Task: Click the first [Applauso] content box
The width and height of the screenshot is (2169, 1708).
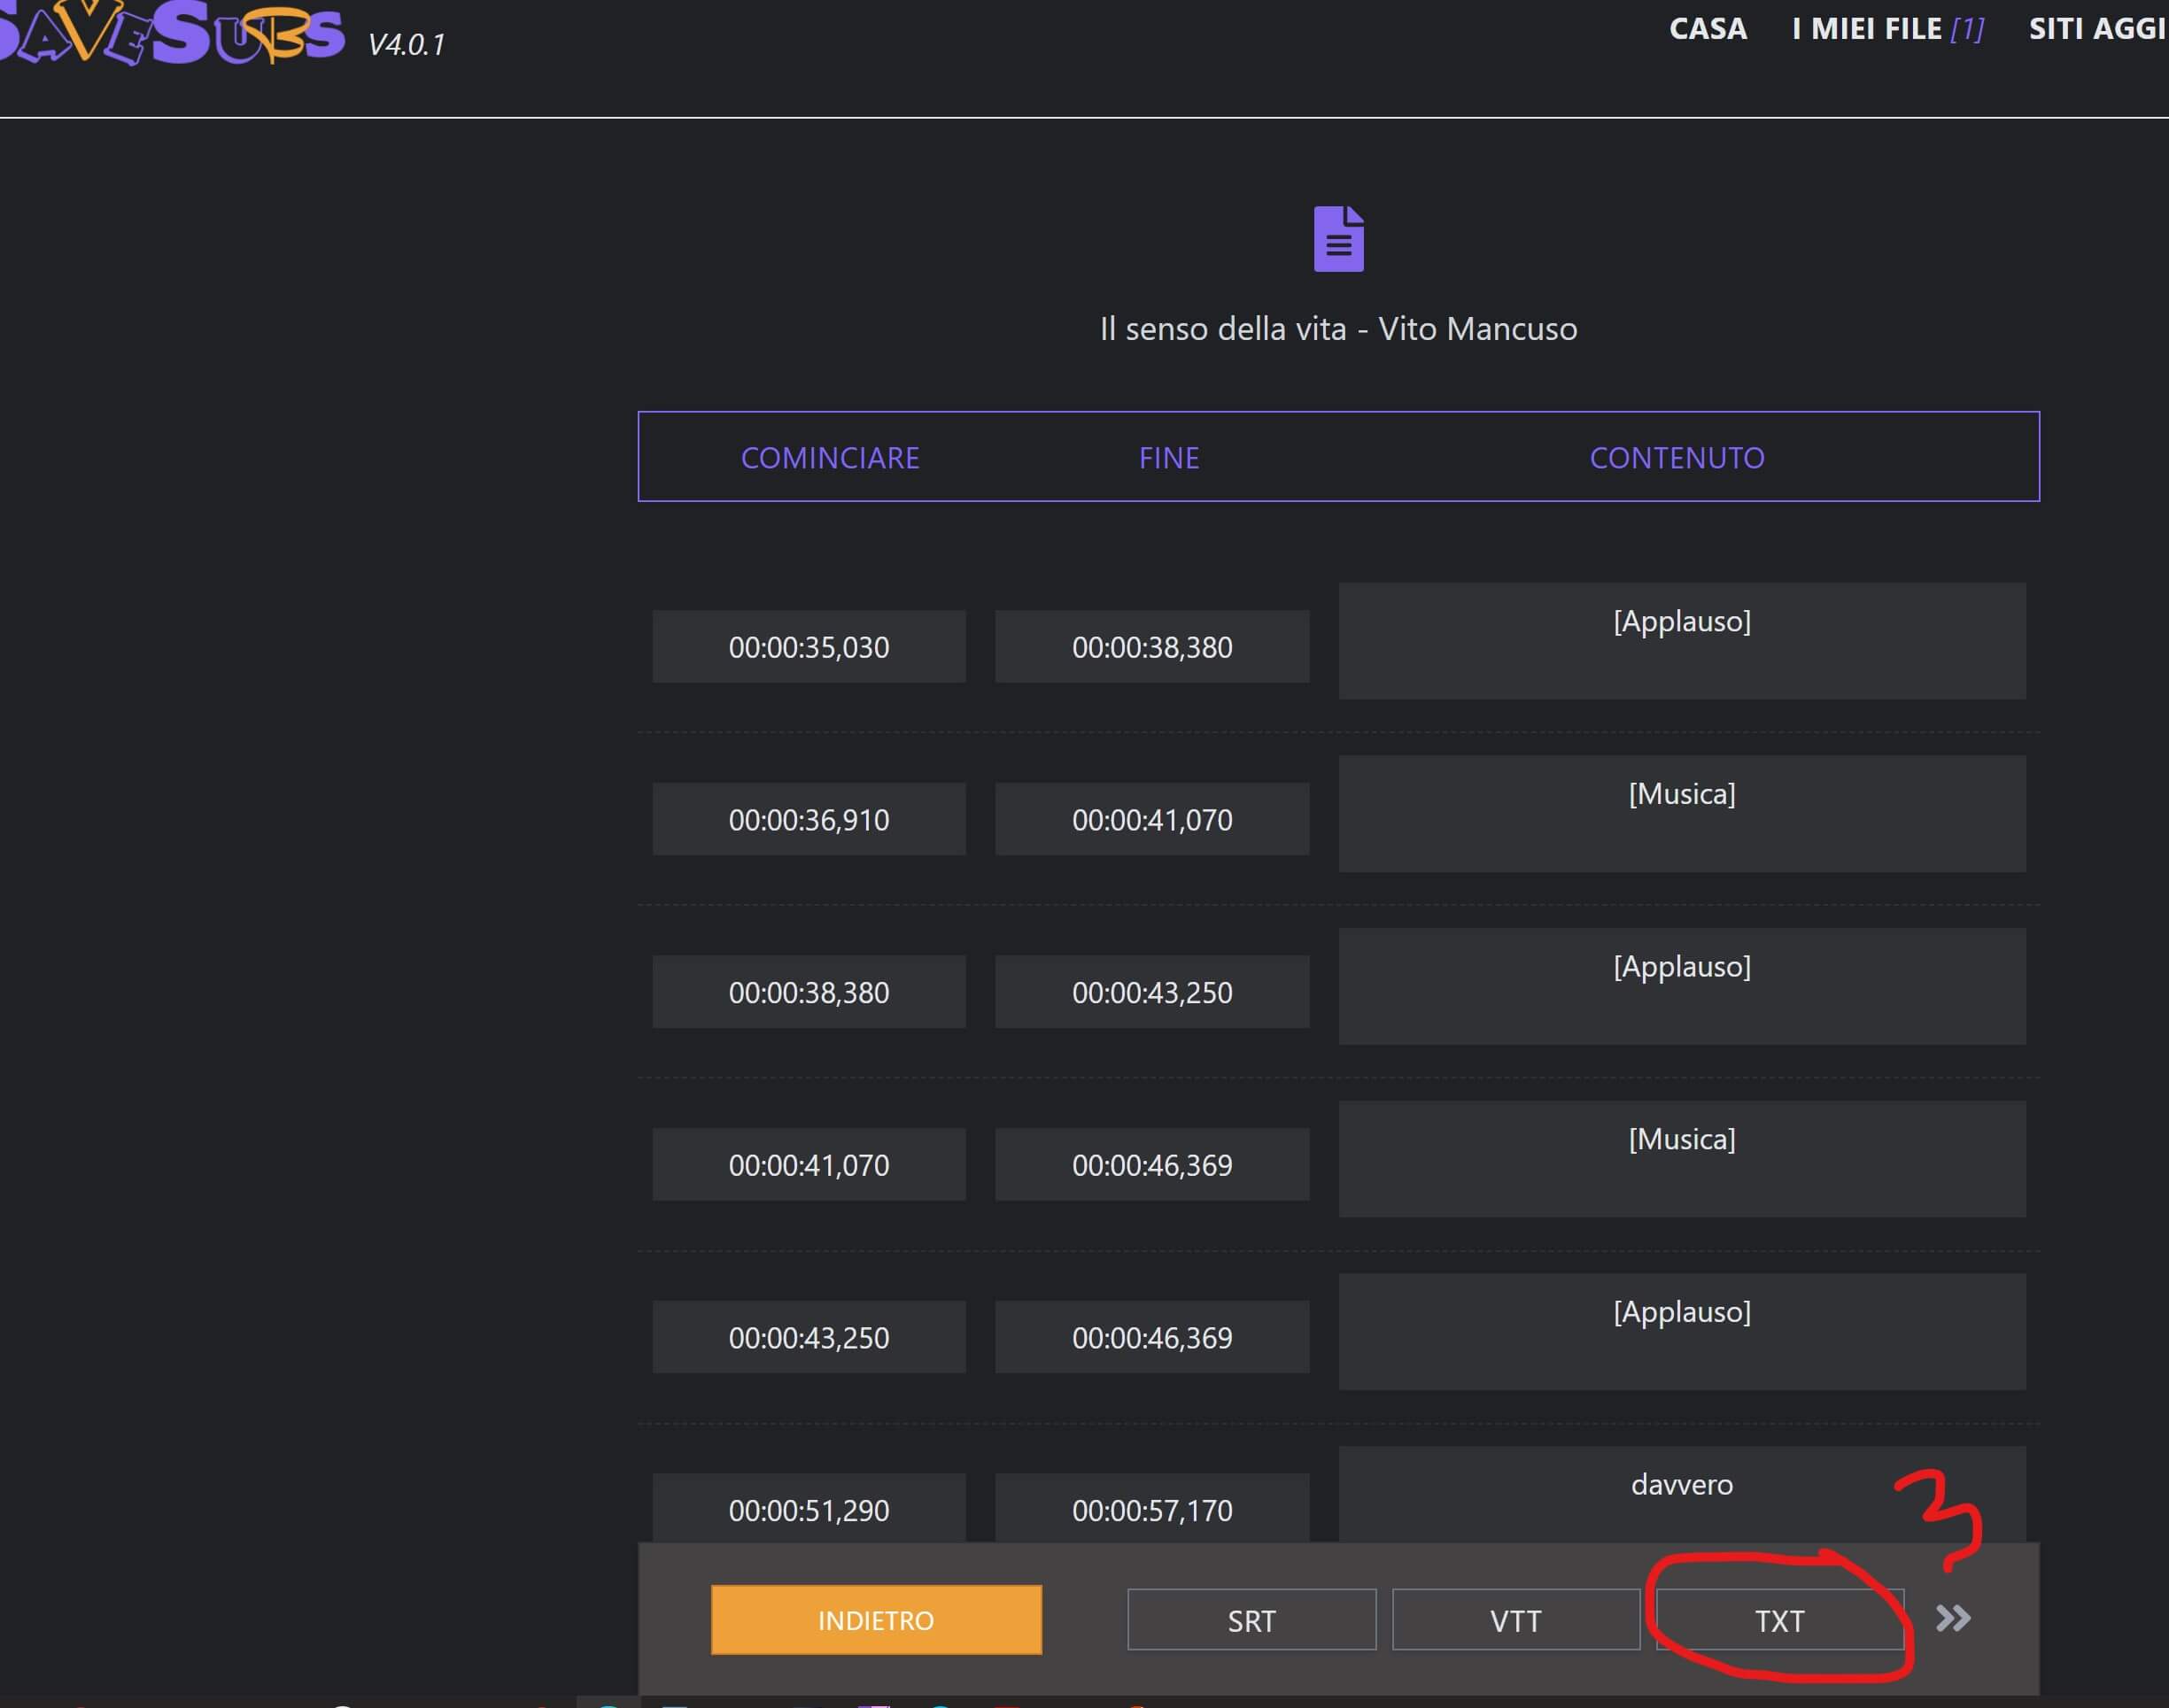Action: click(1681, 640)
